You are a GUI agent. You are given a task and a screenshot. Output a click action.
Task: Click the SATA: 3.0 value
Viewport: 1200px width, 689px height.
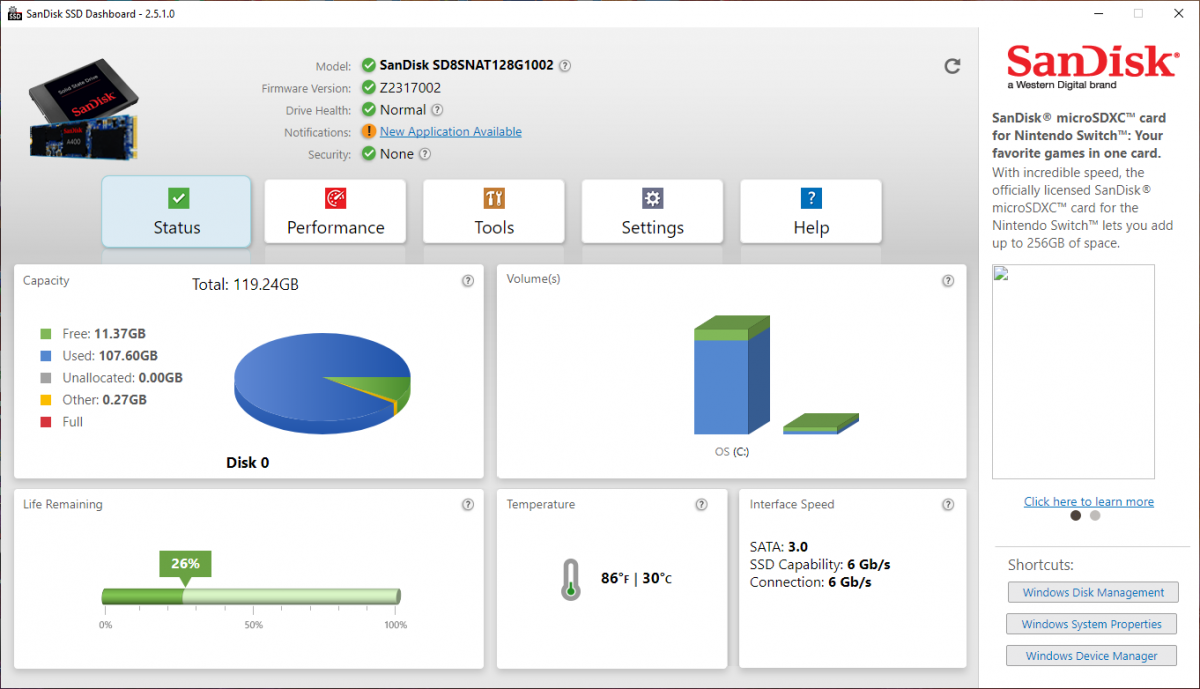coord(779,547)
